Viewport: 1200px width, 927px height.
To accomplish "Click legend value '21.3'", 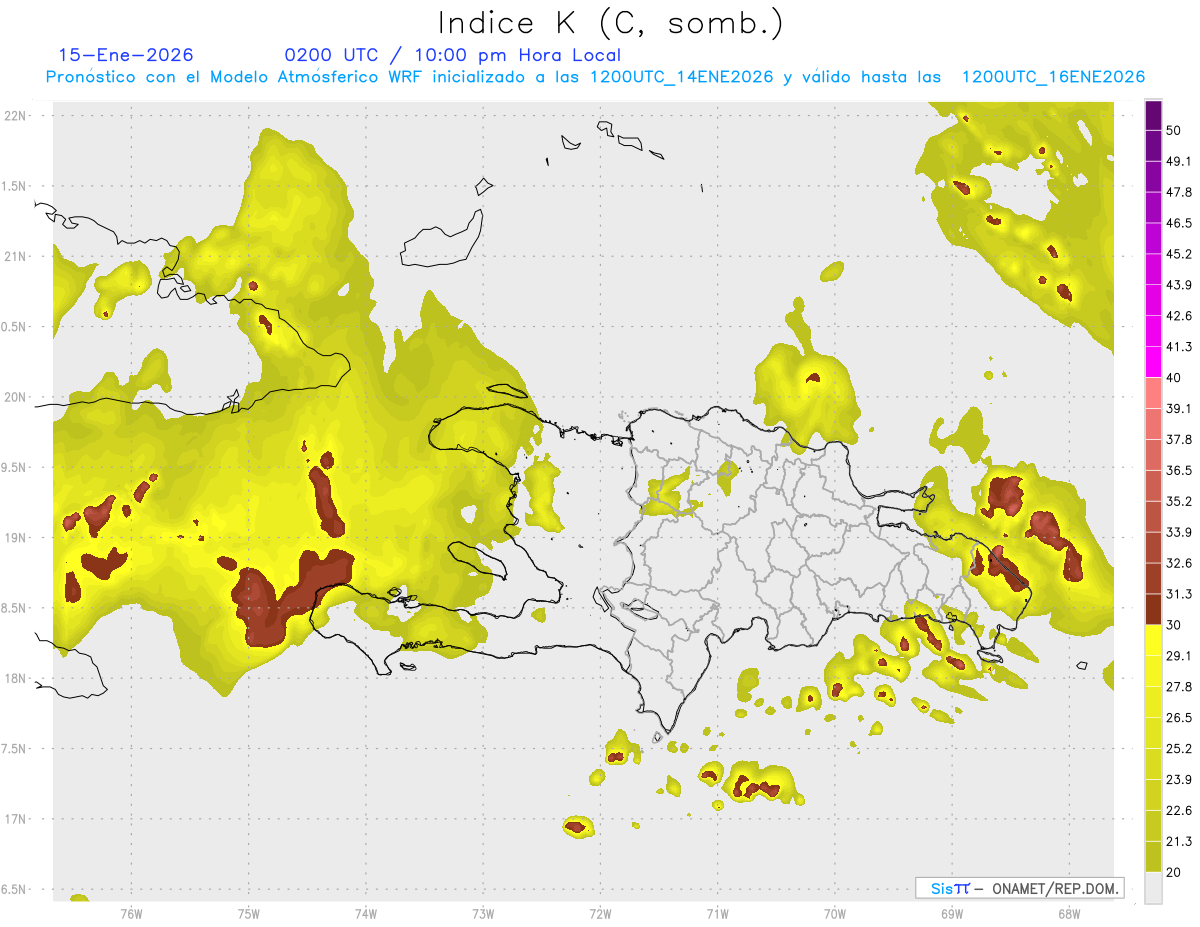I will [1179, 842].
